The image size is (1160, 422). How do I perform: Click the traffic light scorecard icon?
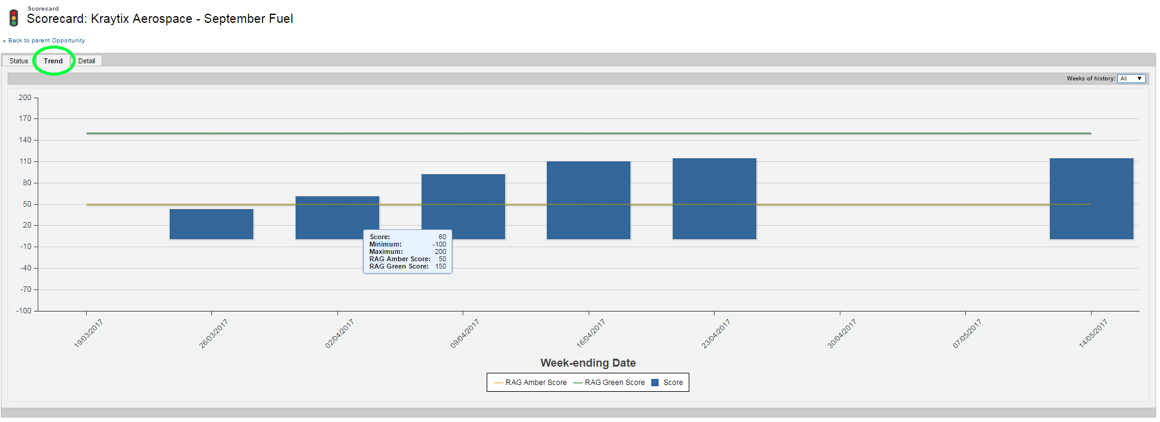pos(13,18)
